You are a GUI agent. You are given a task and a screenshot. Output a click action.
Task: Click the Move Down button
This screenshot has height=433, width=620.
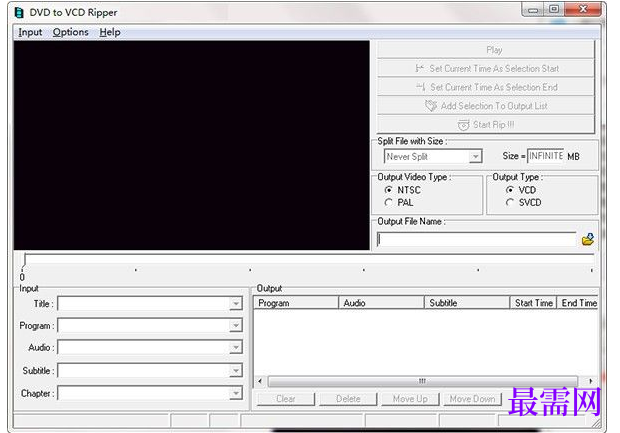(x=472, y=399)
